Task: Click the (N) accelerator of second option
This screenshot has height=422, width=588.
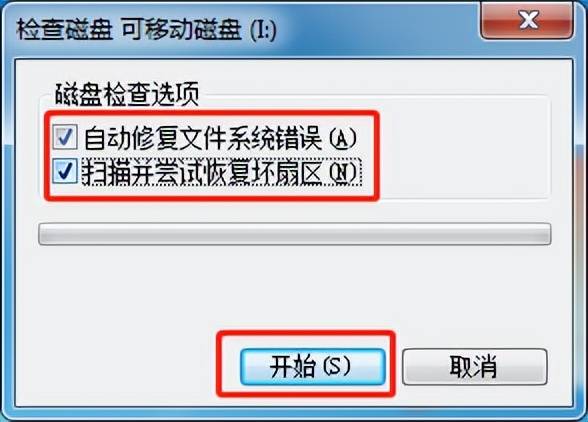Action: (x=343, y=172)
